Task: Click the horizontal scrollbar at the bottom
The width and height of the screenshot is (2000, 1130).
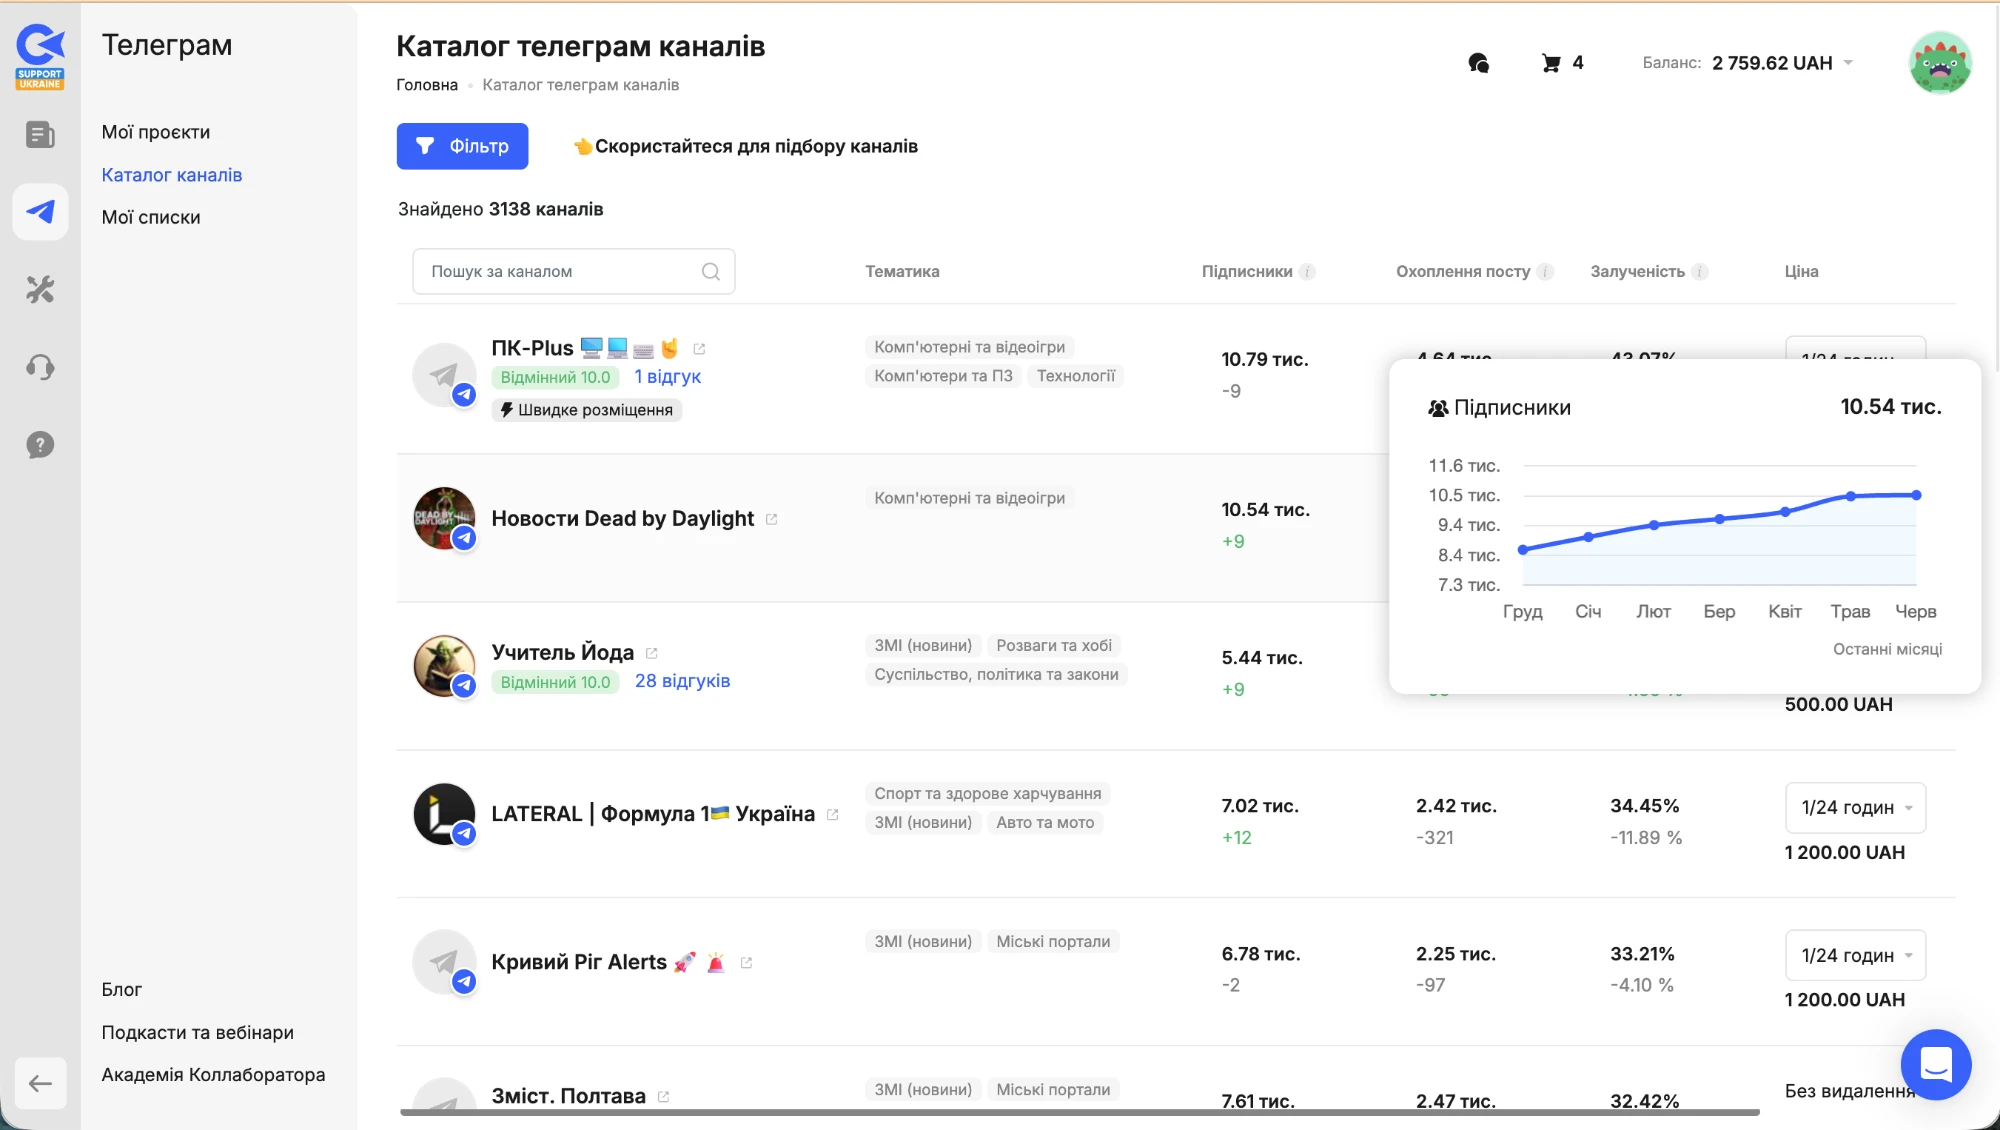Action: [x=1079, y=1112]
